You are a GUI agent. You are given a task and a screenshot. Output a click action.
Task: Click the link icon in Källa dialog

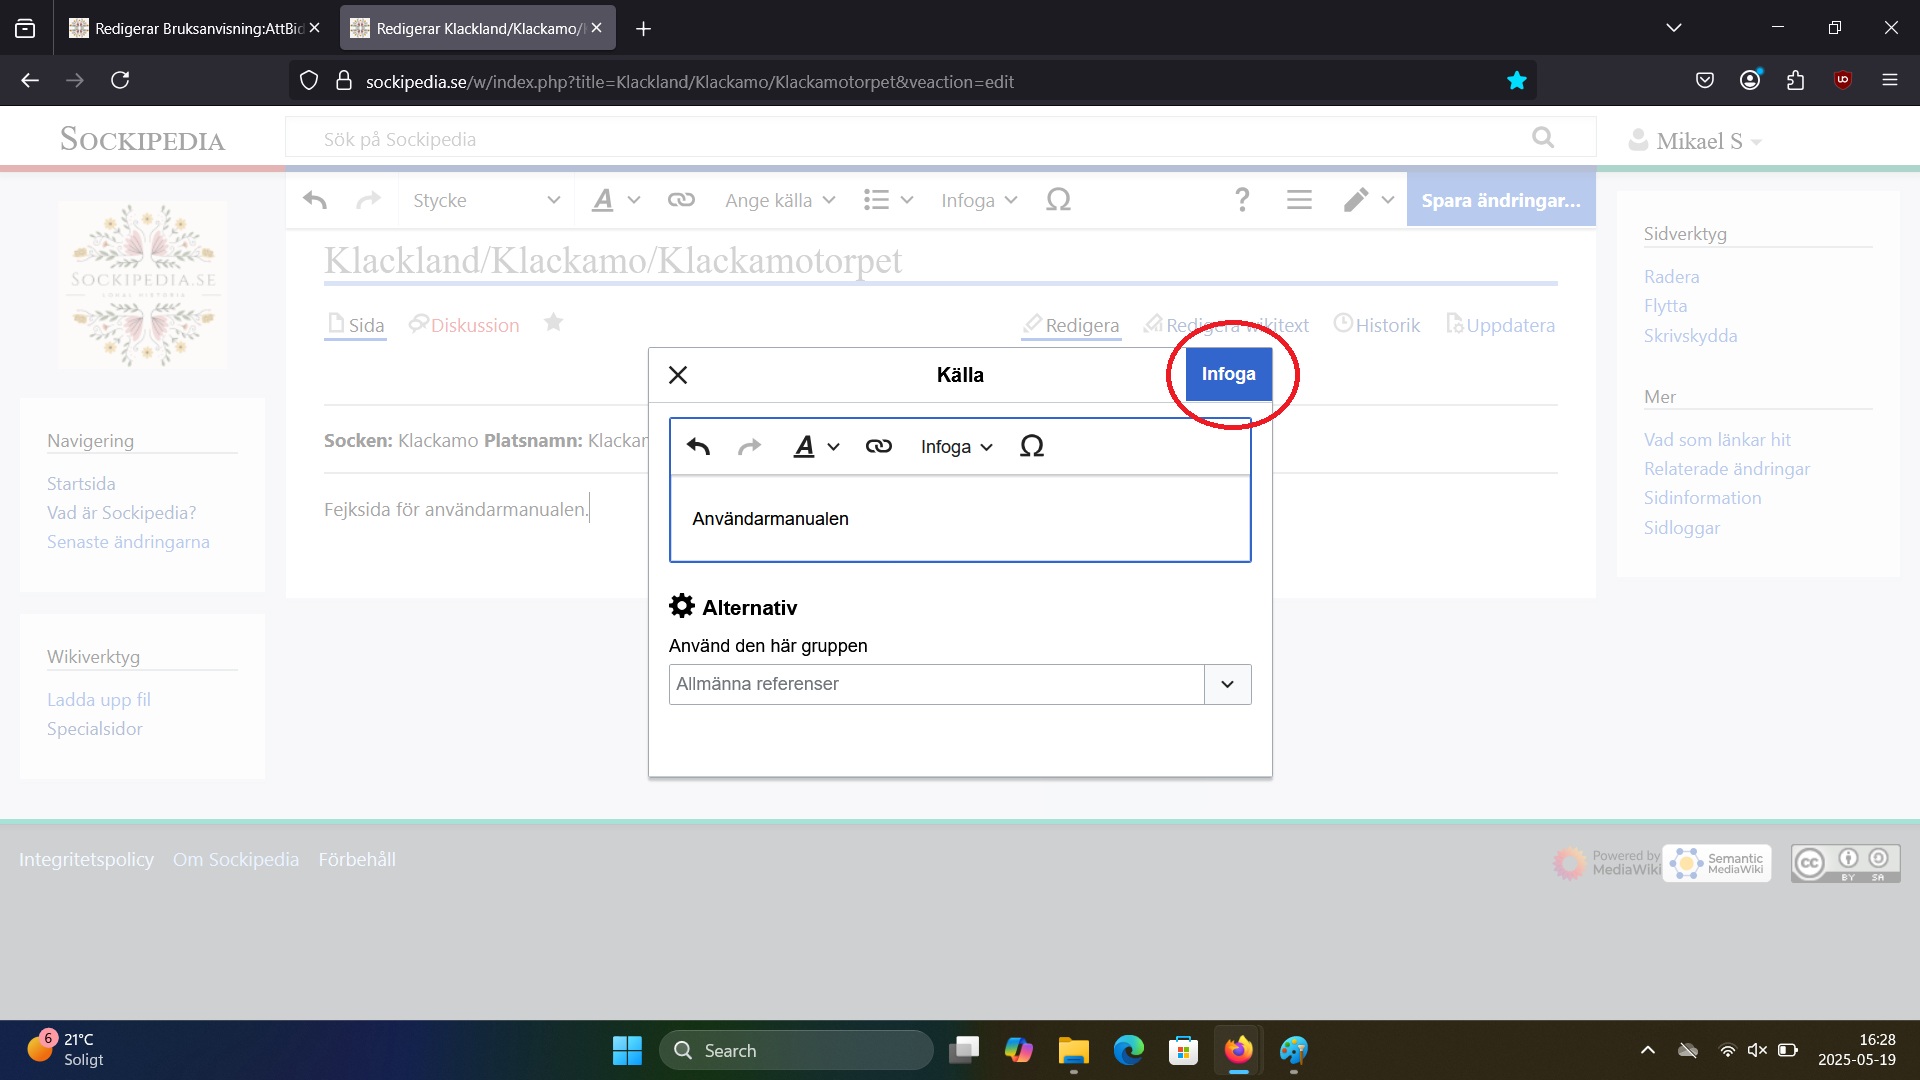[x=878, y=446]
